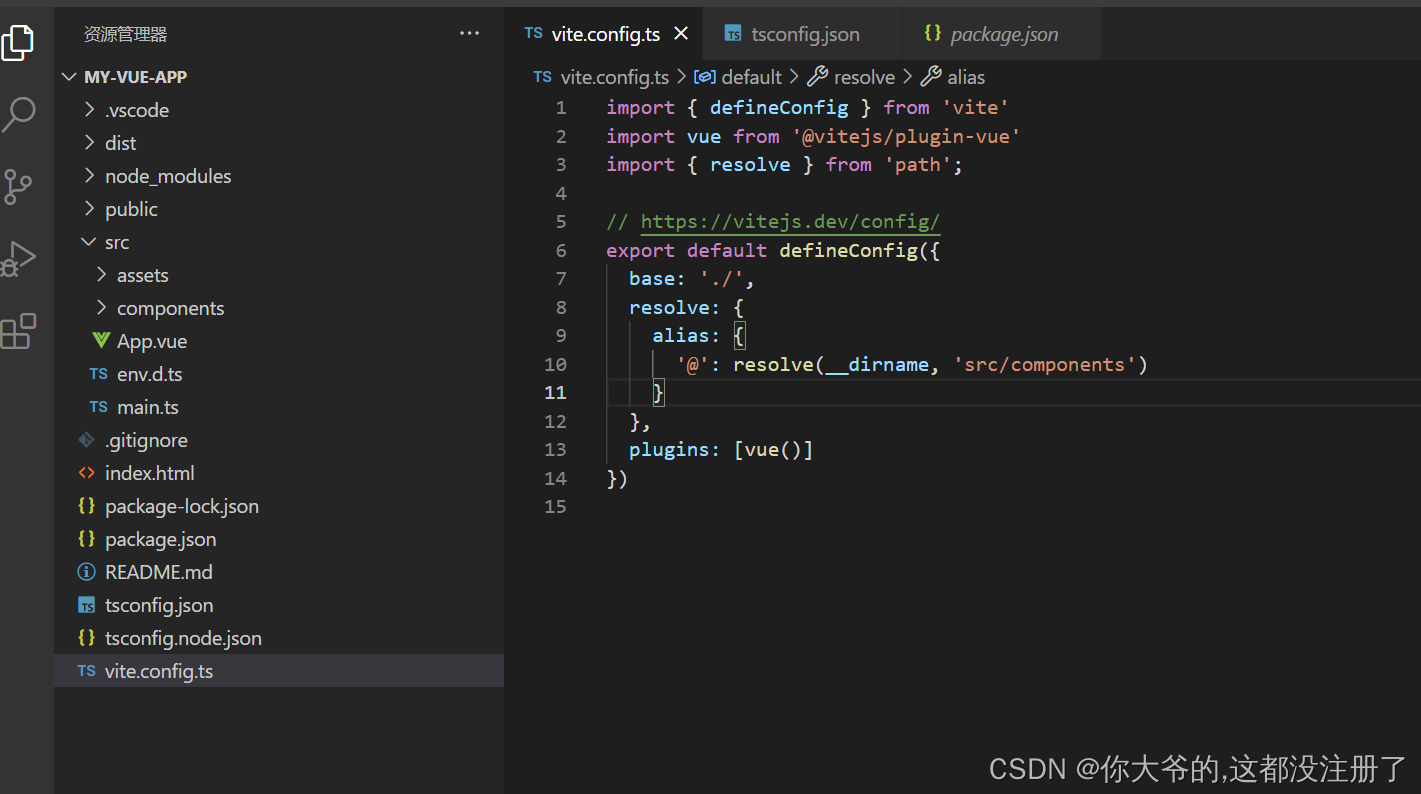Open main.ts from the file tree
Screen dimensions: 1421x794
coord(148,407)
